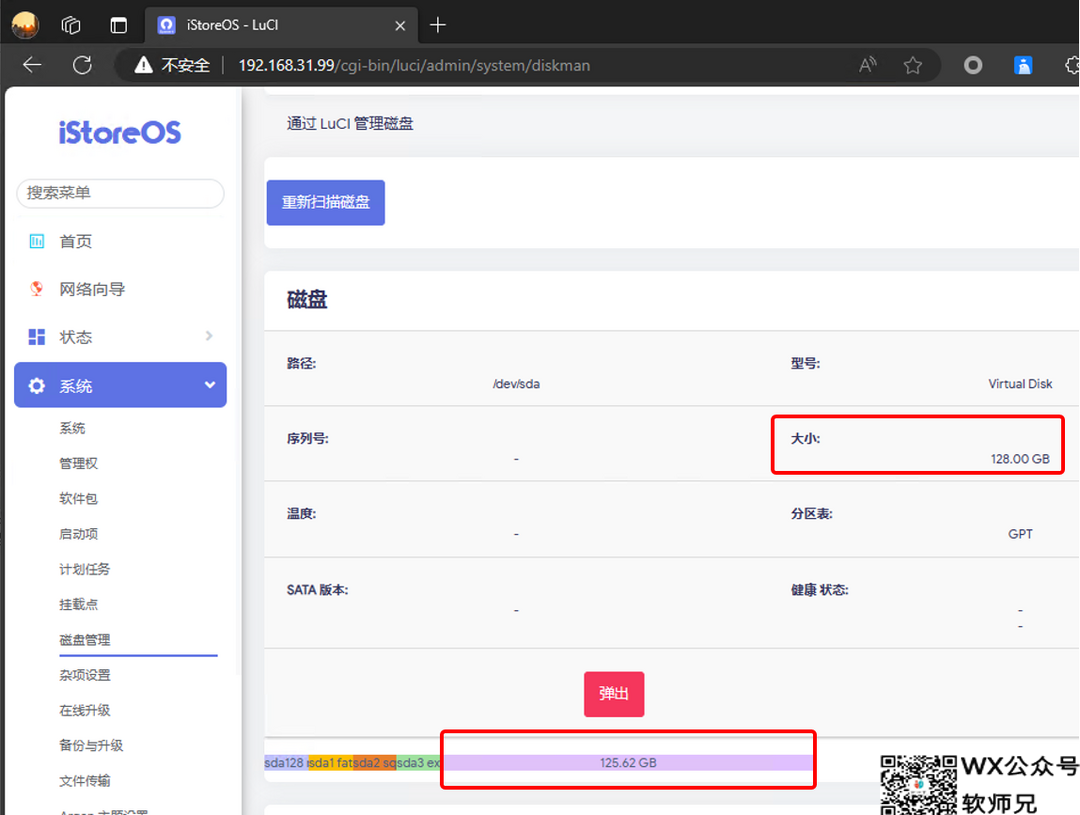Open the 软件包 submenu entry
The height and width of the screenshot is (815, 1080).
79,499
